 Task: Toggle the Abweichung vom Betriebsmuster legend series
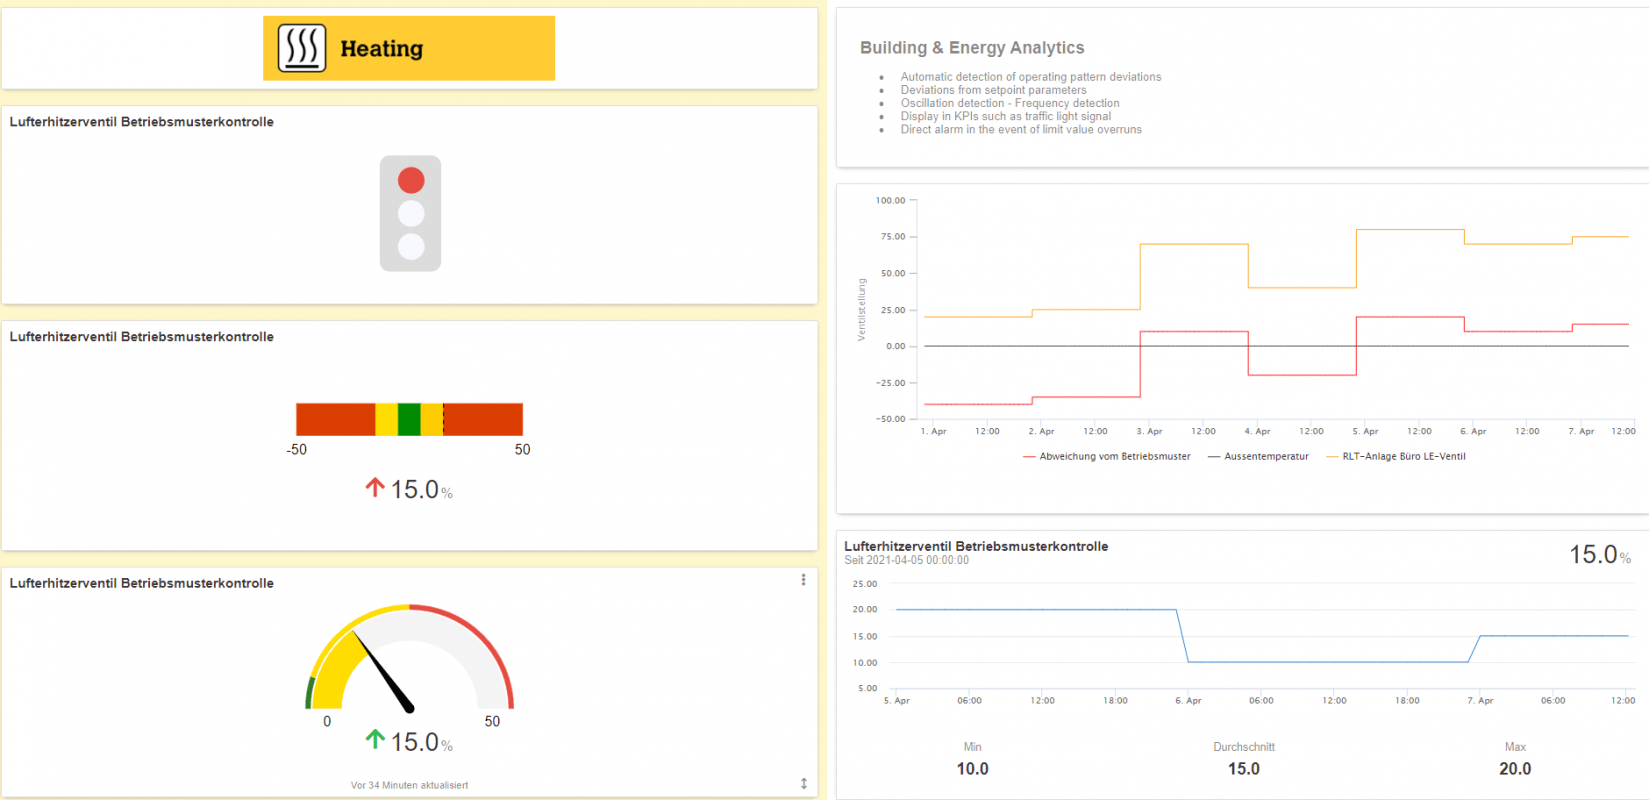(x=1114, y=457)
